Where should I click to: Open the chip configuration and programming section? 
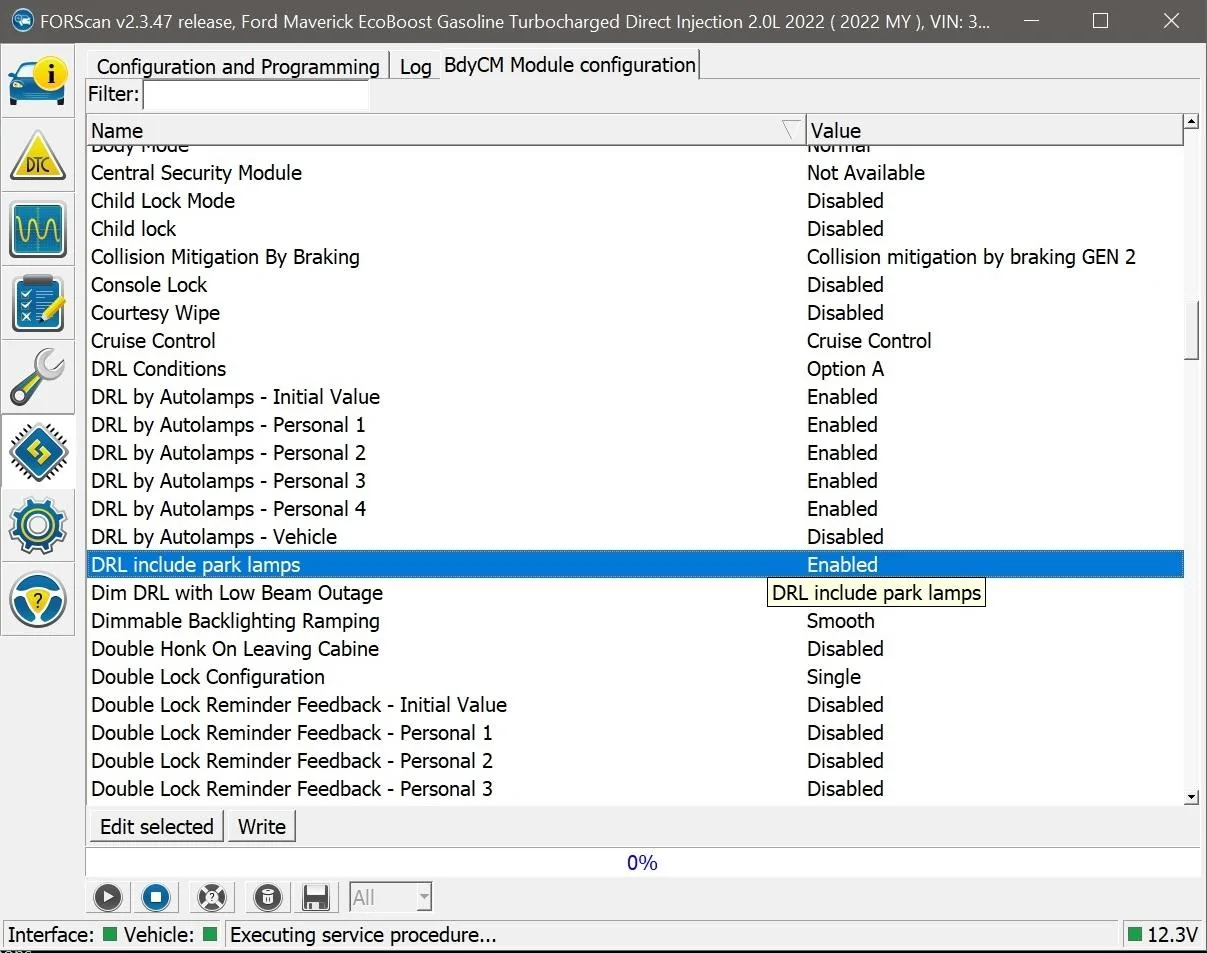[38, 451]
